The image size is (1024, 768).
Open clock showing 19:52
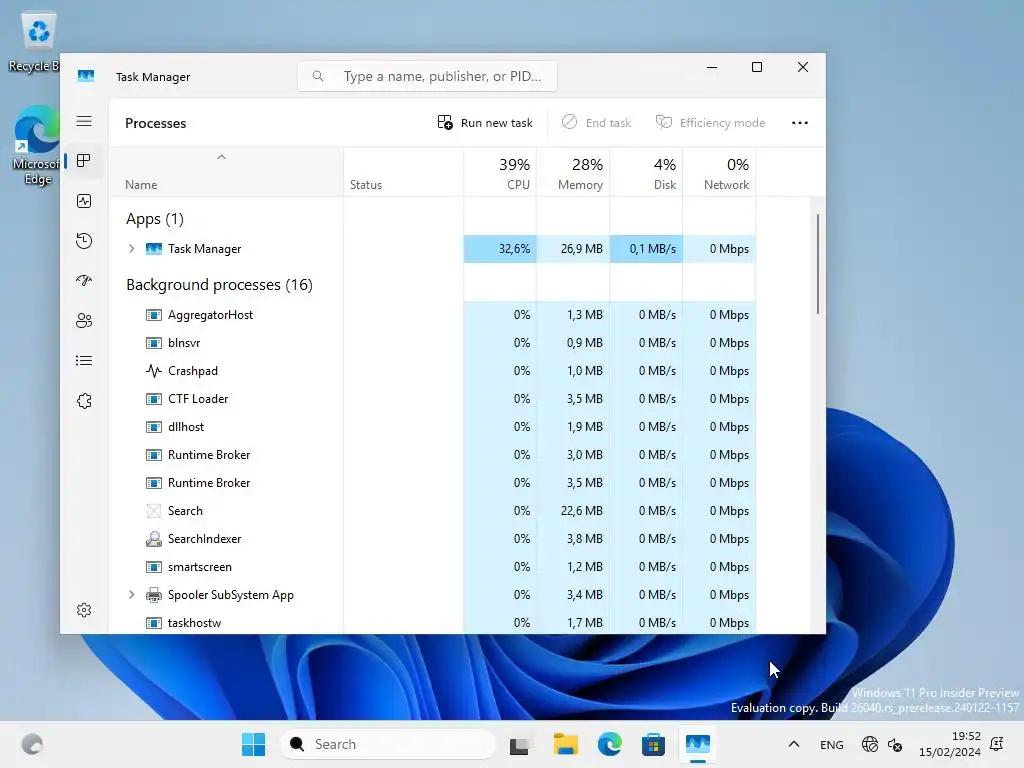point(950,744)
